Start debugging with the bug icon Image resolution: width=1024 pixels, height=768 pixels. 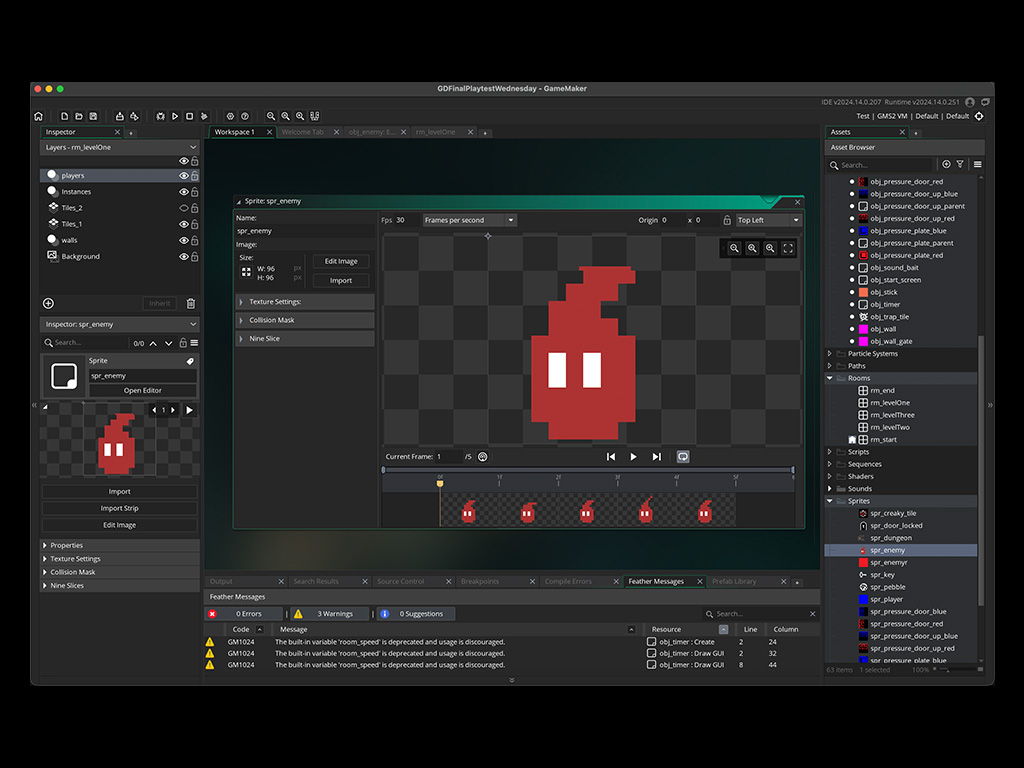tap(161, 116)
